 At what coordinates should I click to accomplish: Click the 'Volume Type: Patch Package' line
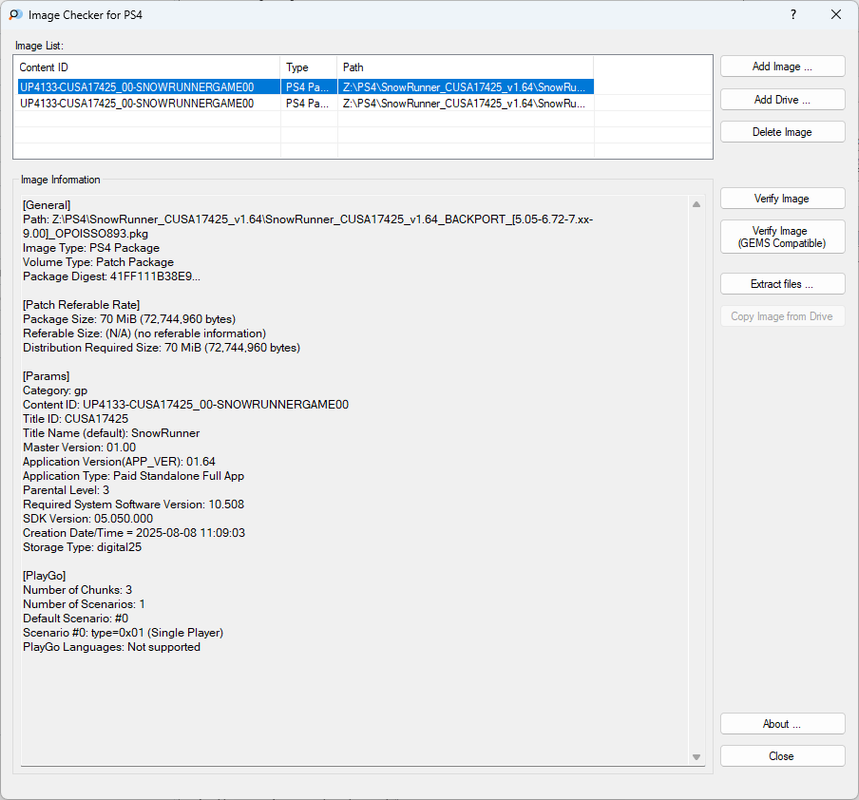coord(98,262)
